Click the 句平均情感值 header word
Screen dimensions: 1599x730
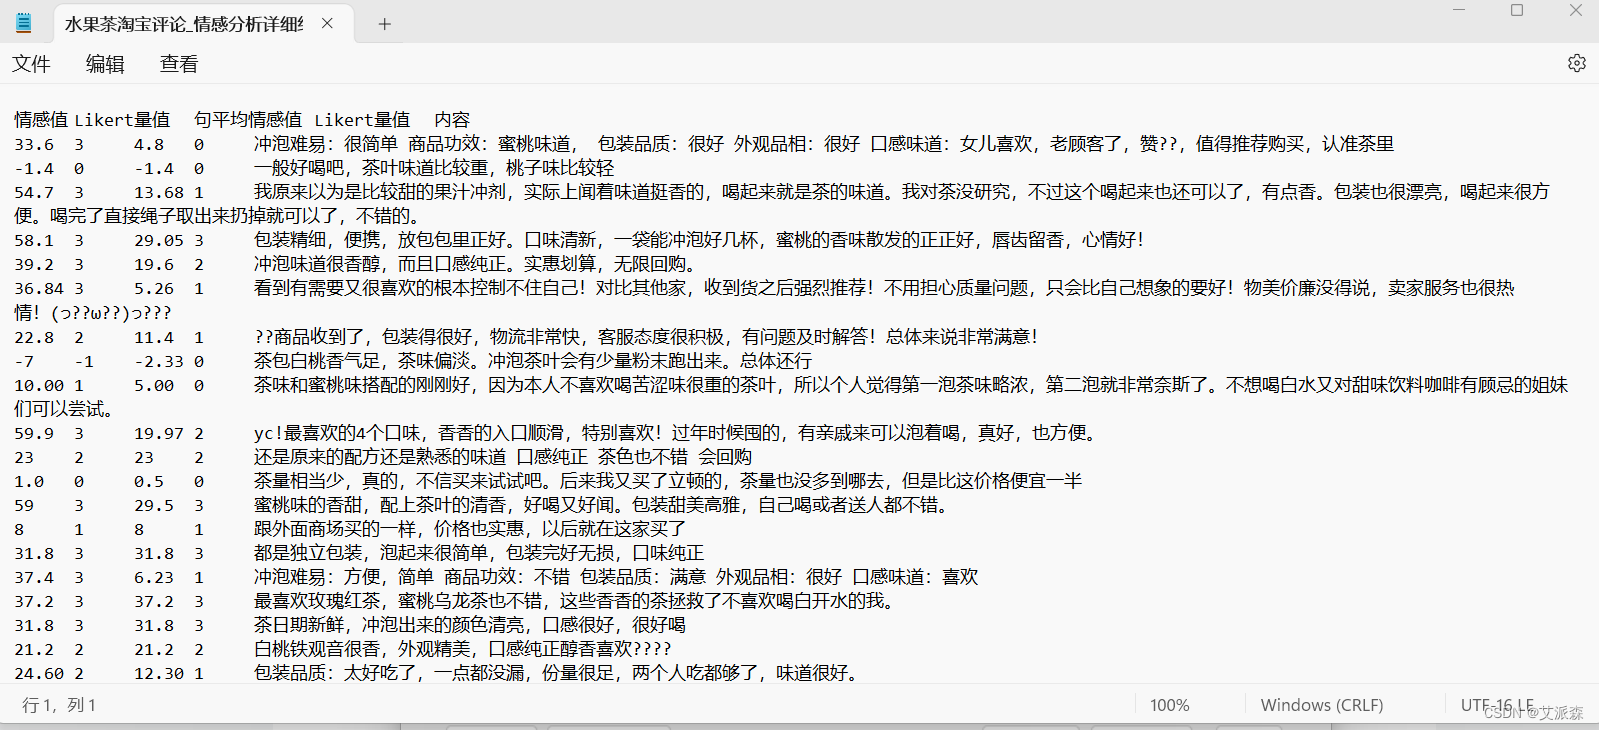(248, 120)
